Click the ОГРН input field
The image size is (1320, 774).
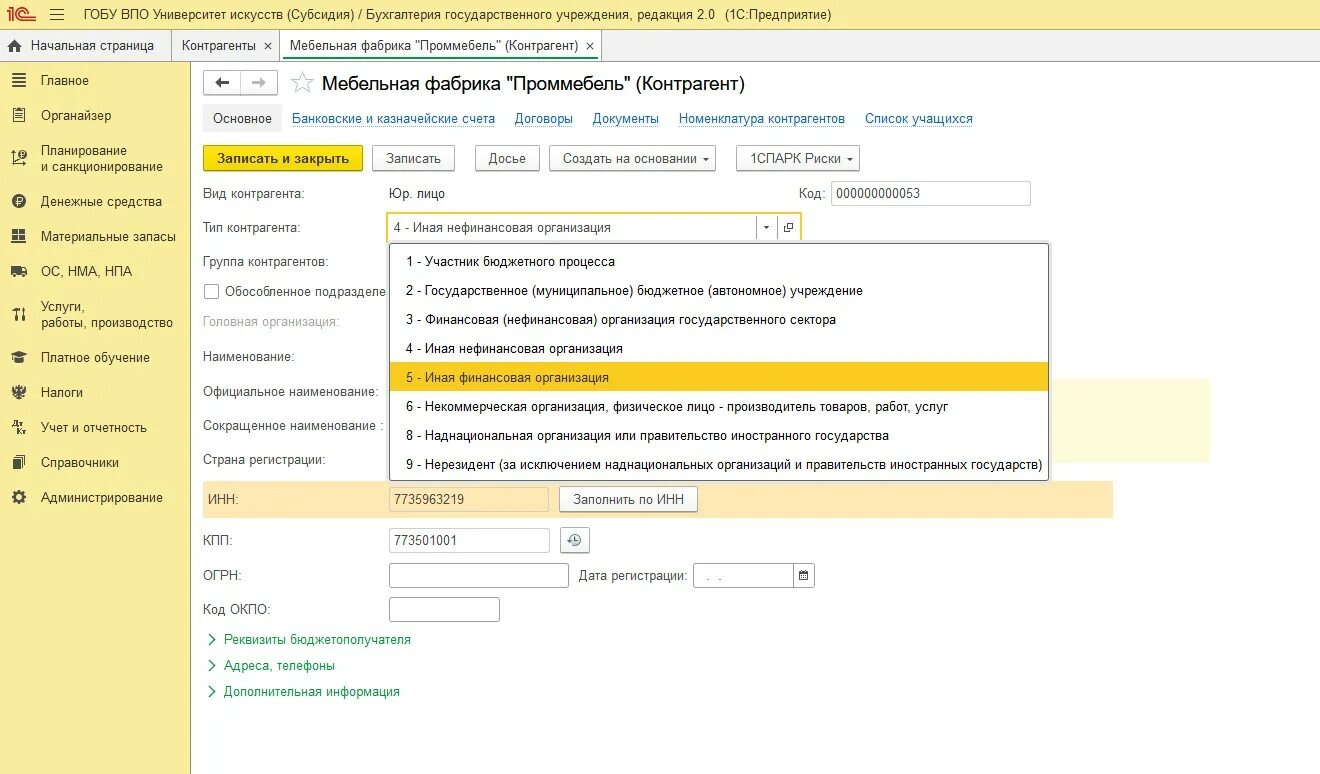479,576
